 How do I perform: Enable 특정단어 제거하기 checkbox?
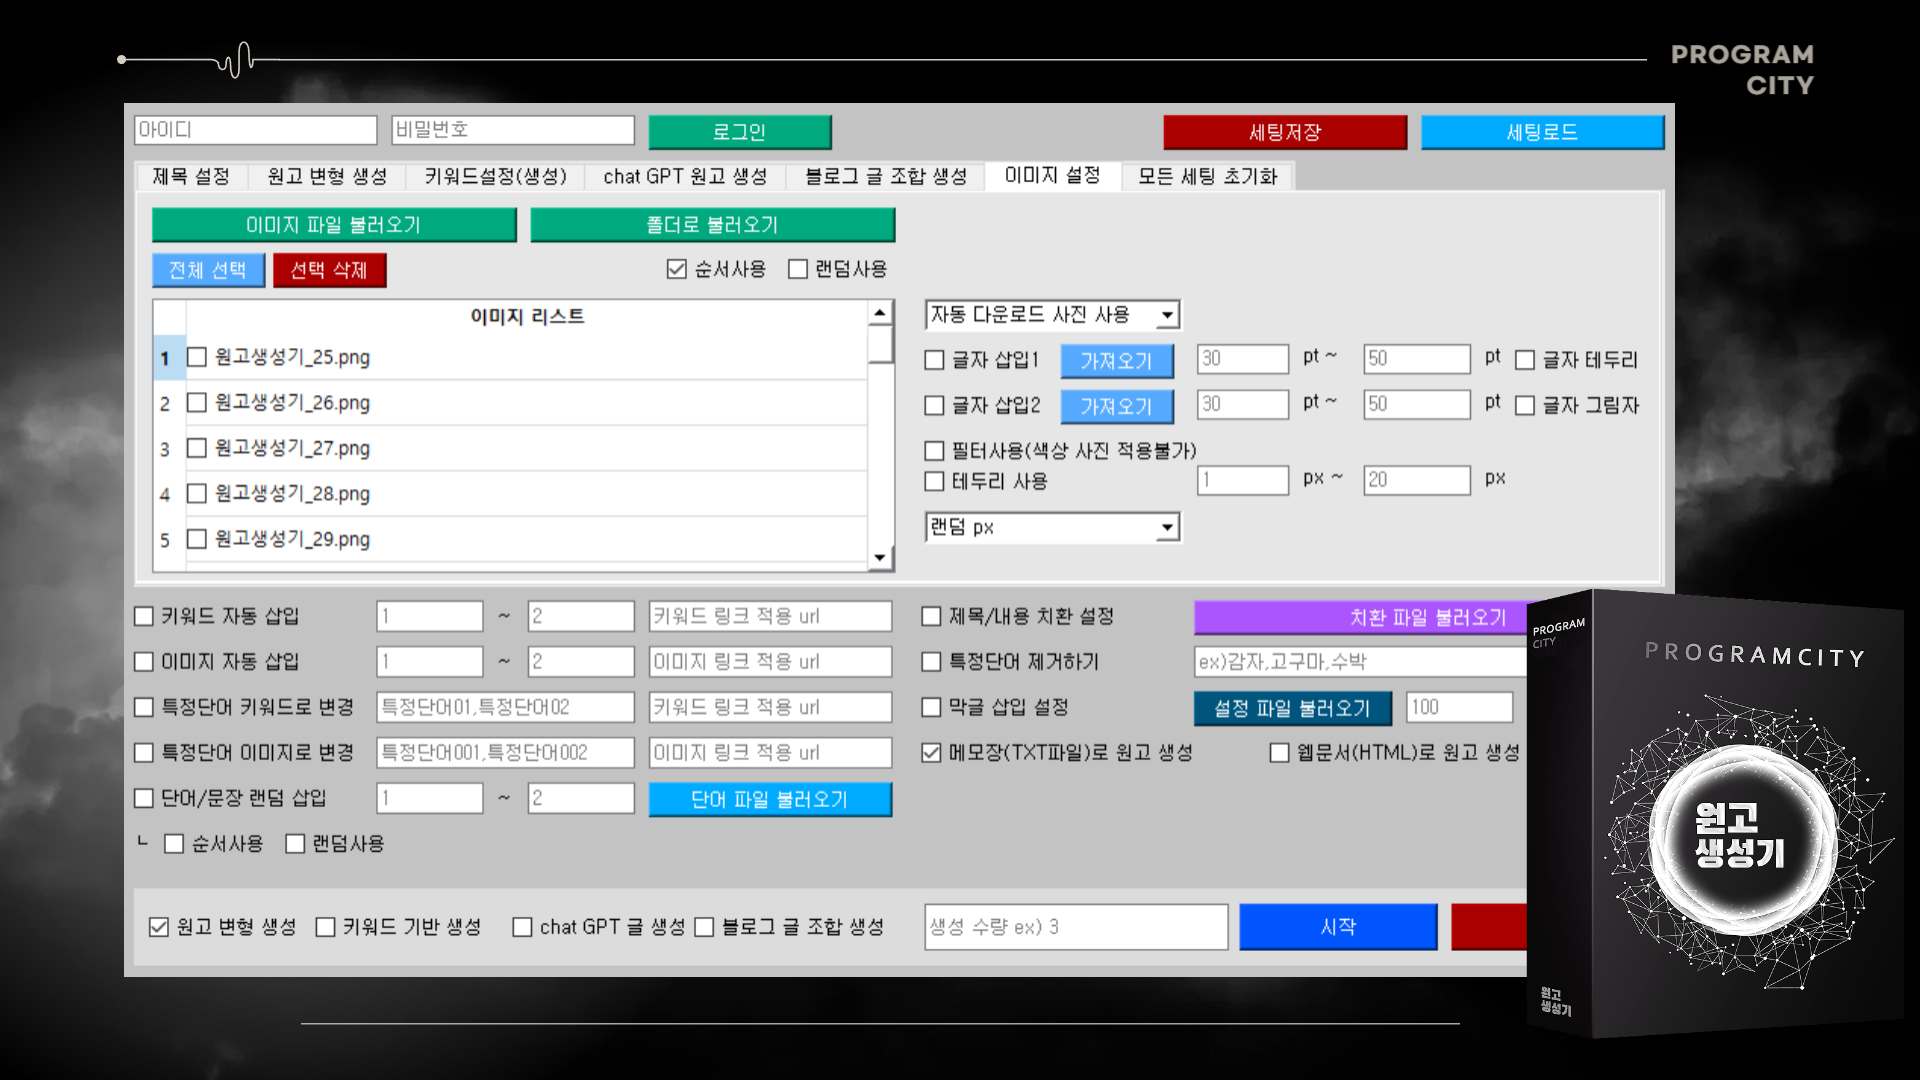(931, 662)
